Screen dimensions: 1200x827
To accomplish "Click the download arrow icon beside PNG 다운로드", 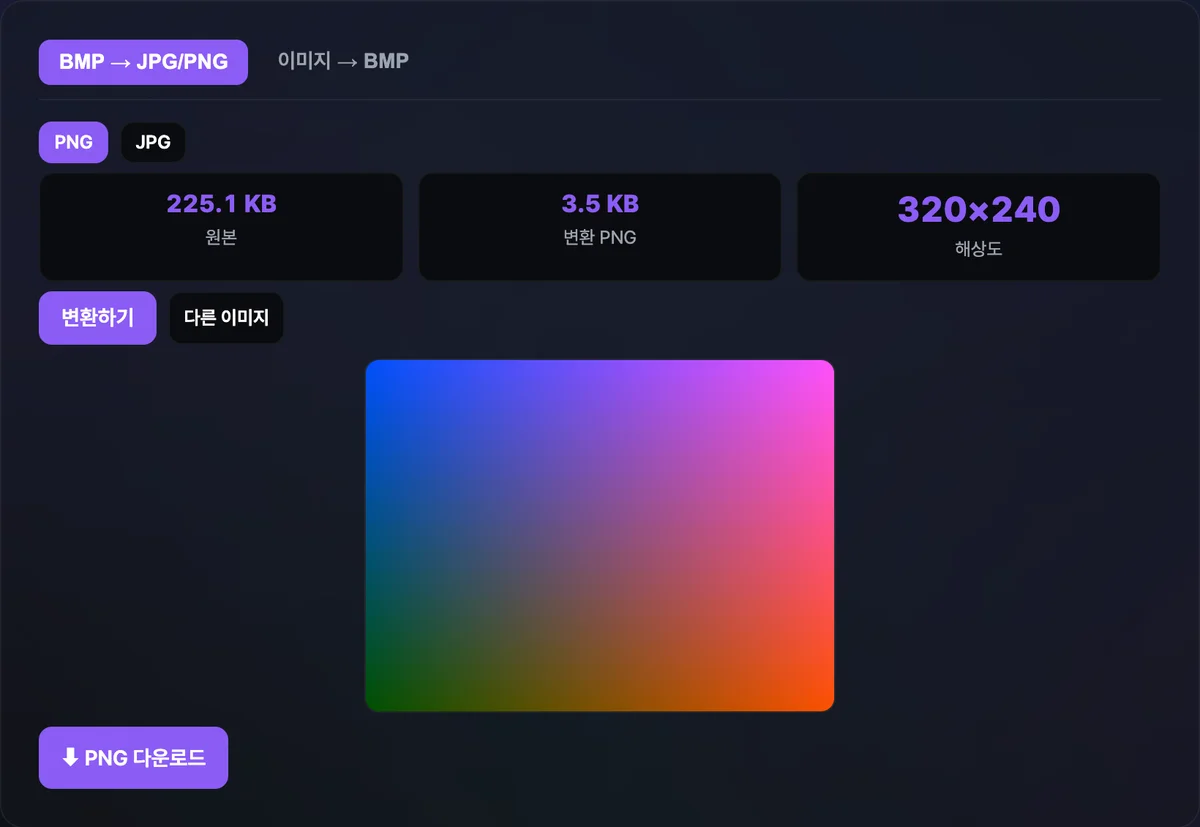I will [70, 758].
